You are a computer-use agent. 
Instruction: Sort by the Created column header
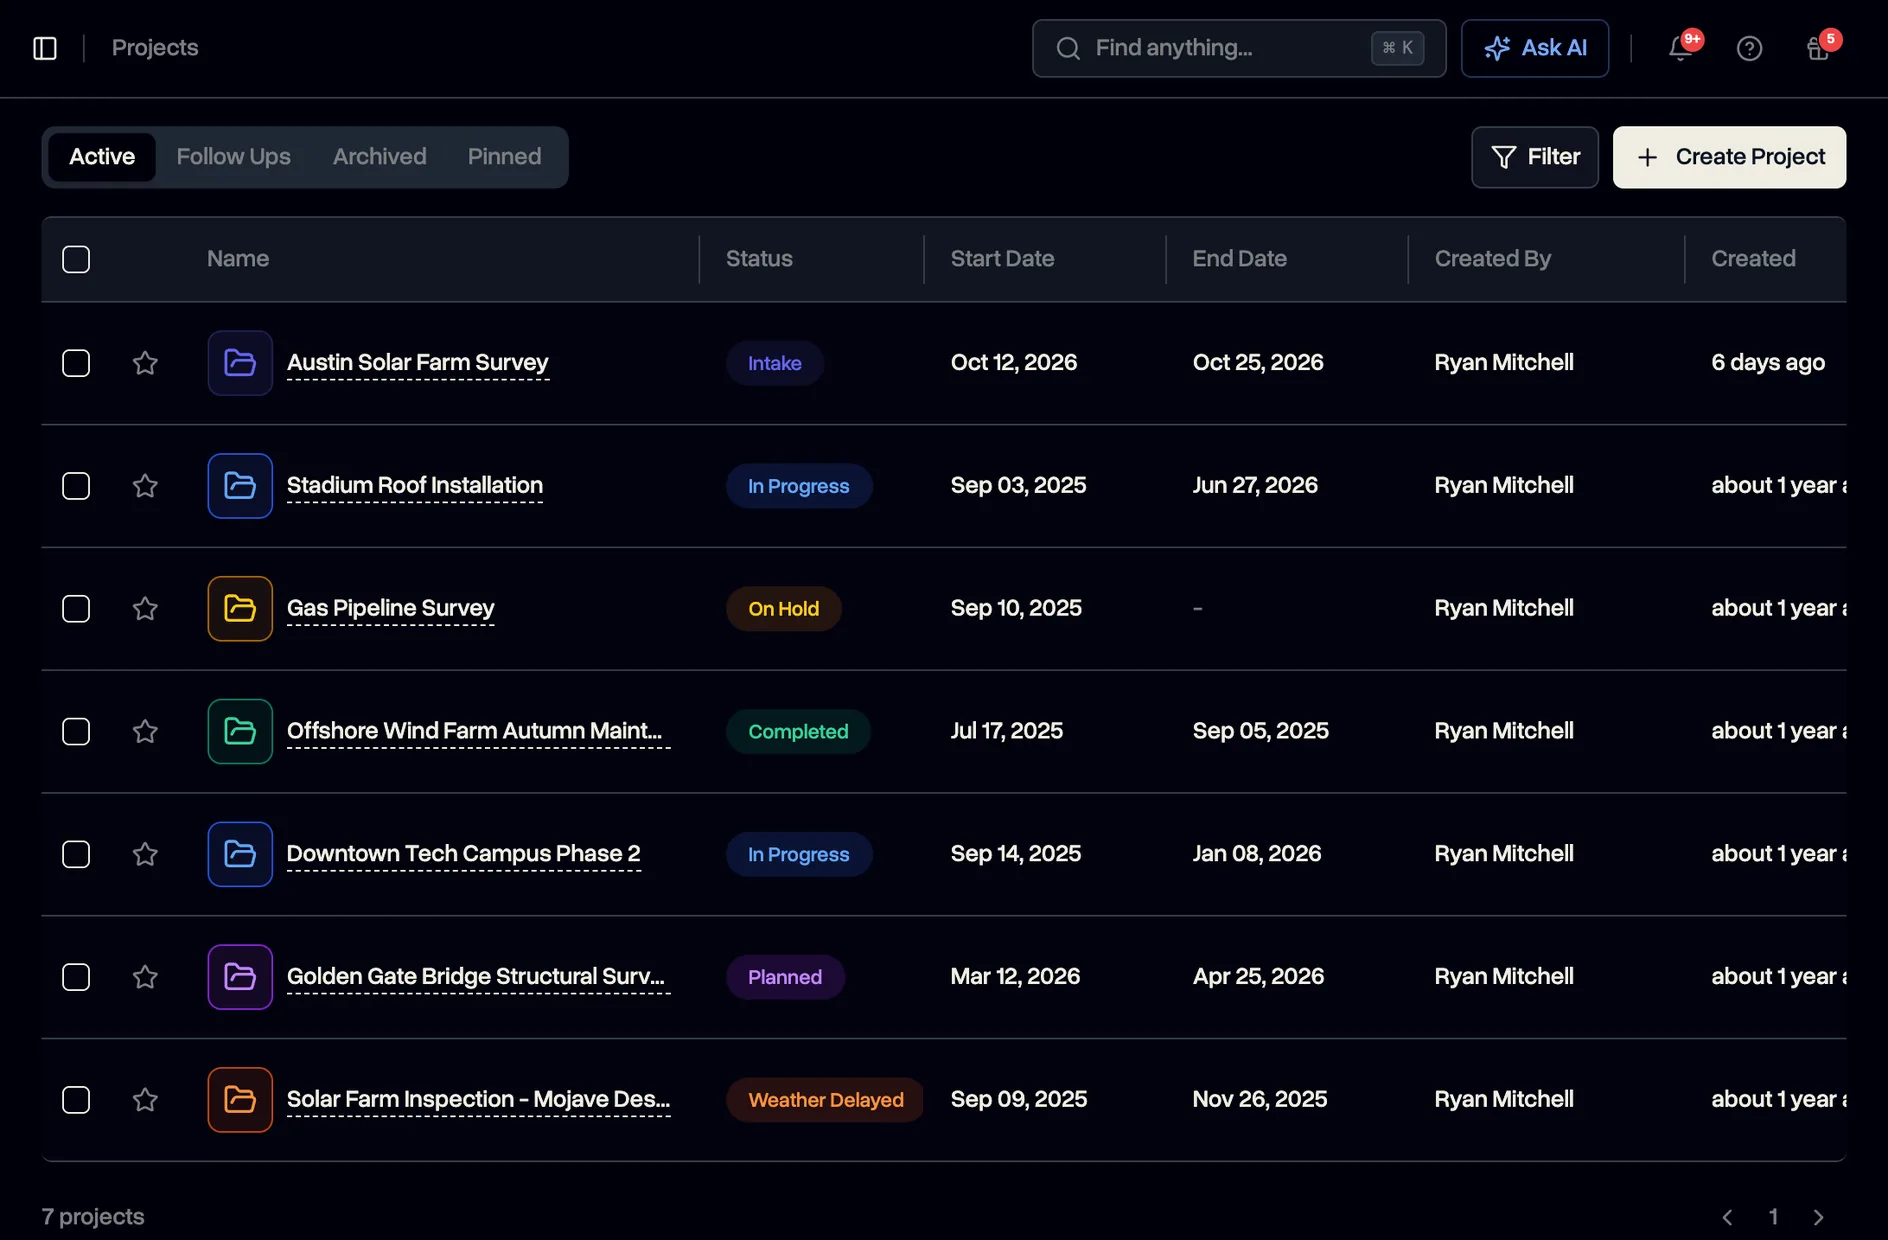pos(1753,259)
